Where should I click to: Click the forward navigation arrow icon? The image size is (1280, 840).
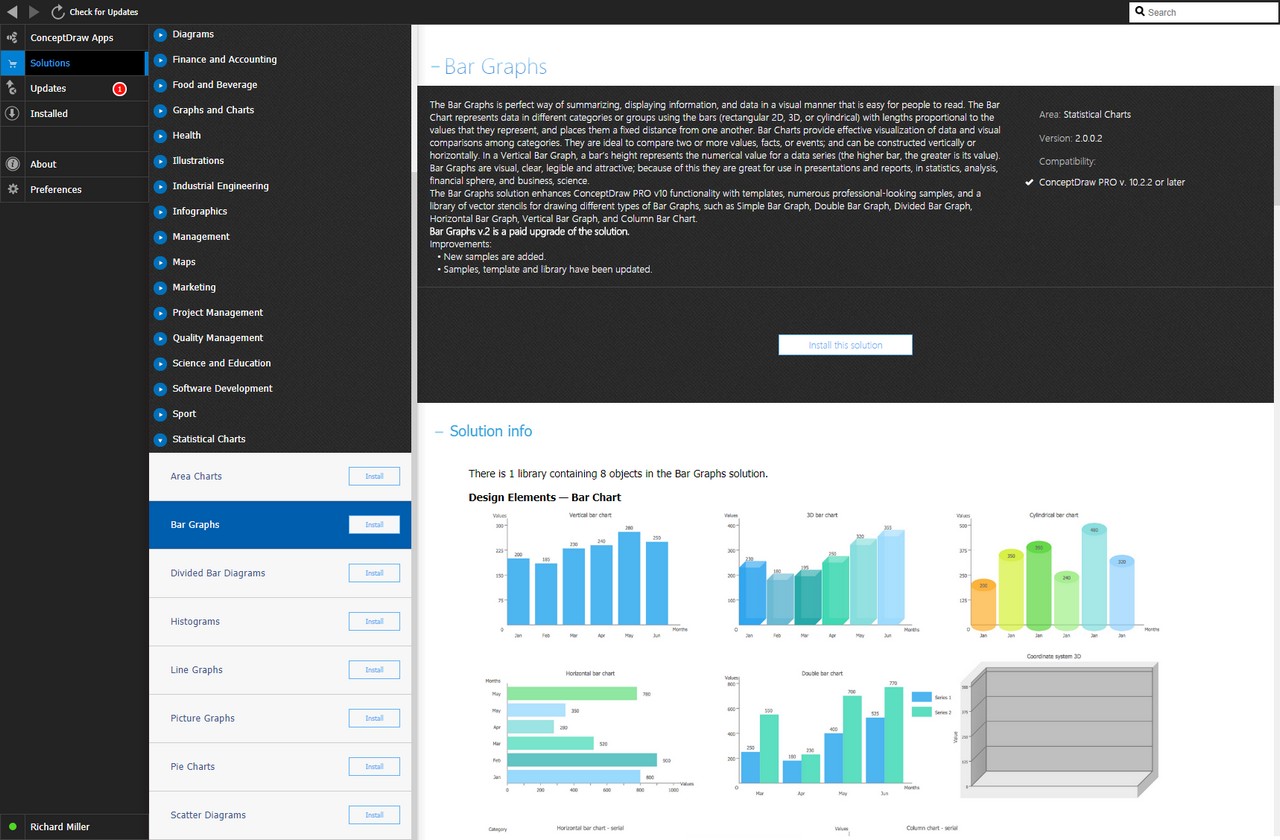(34, 12)
